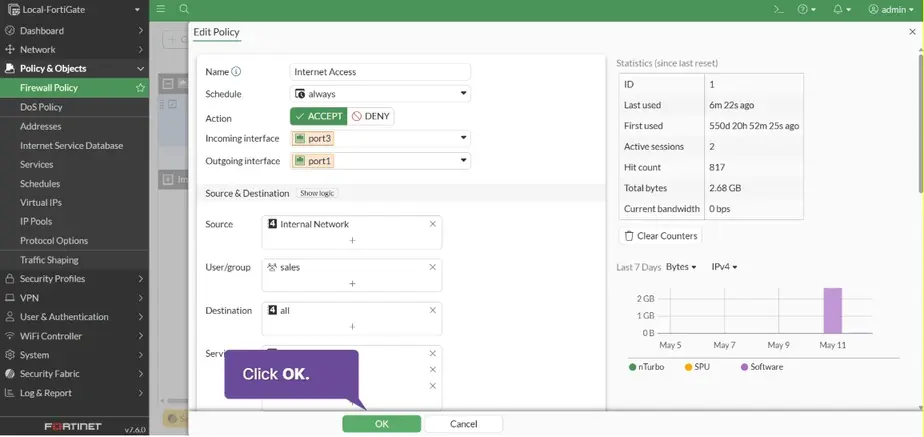This screenshot has height=437, width=924.
Task: Remove sales from User/group
Action: pos(433,267)
